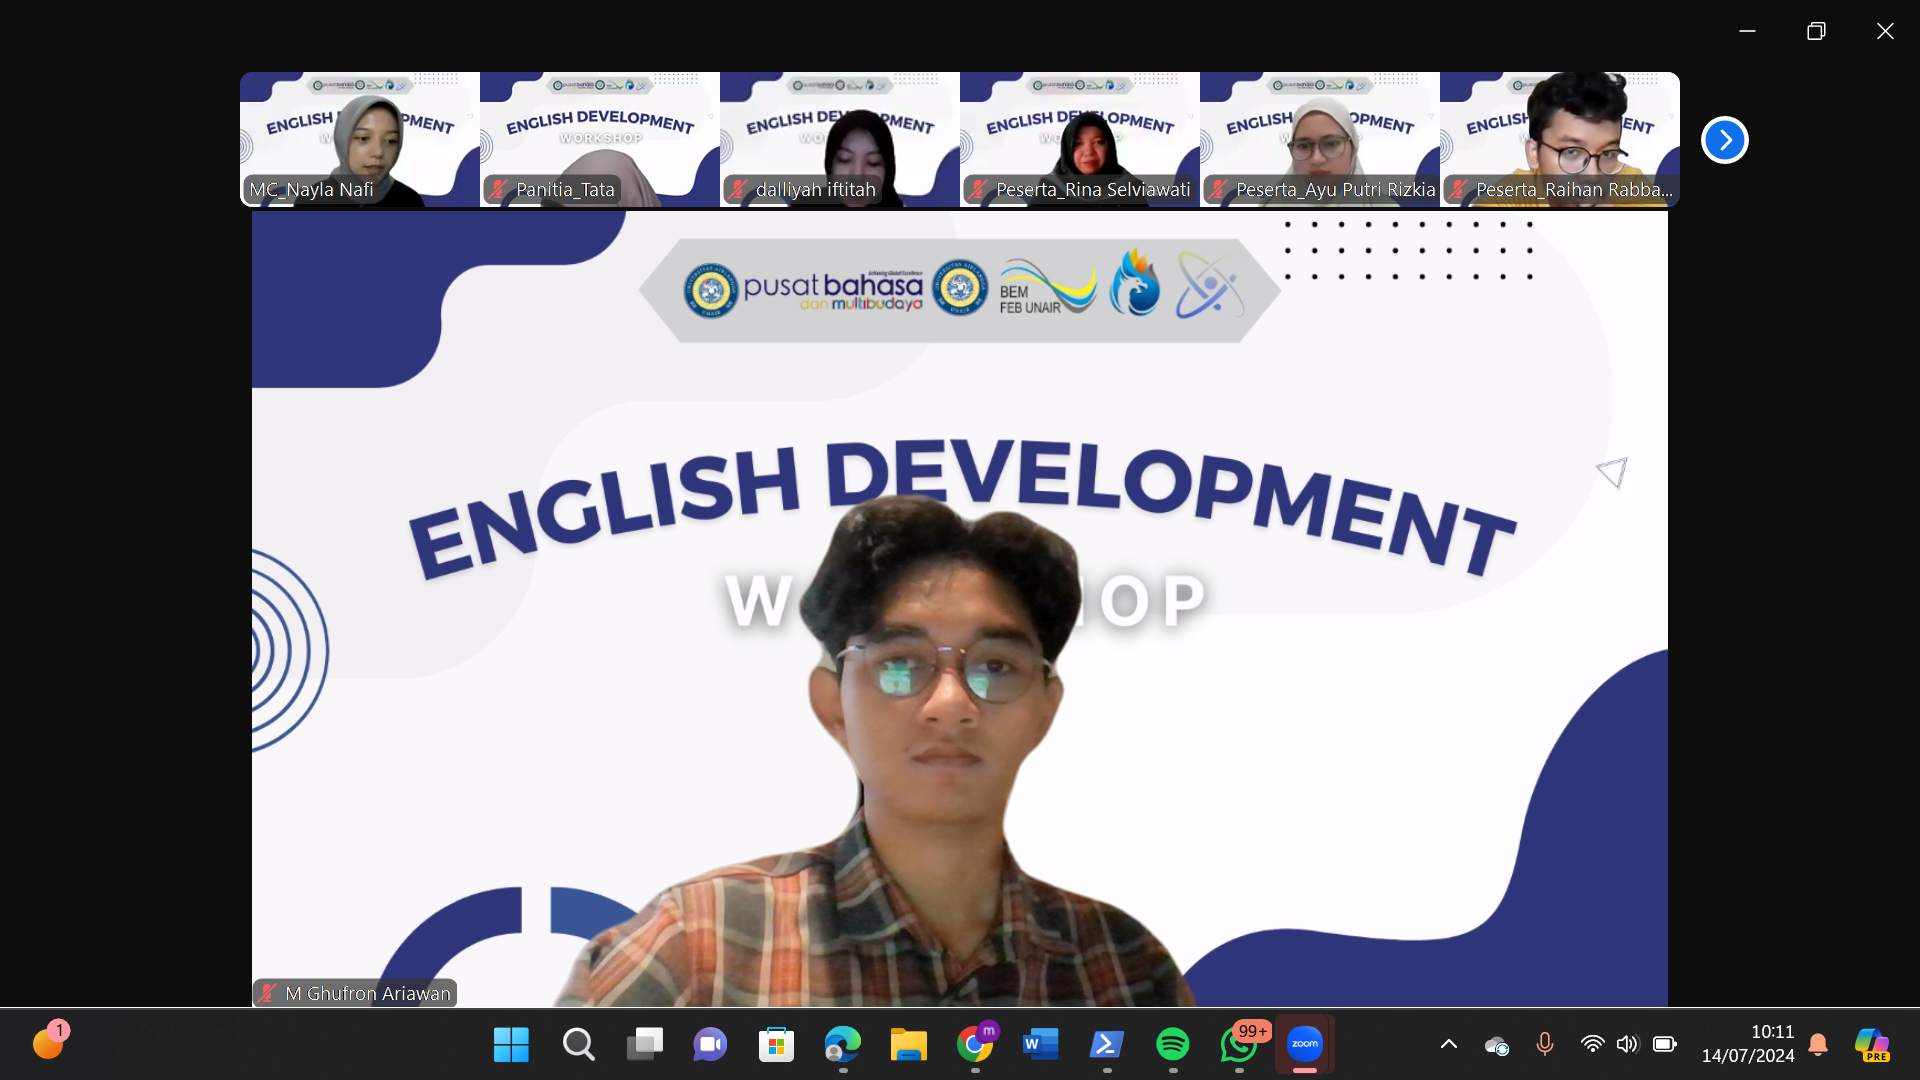This screenshot has width=1920, height=1080.
Task: Open the notification bell
Action: [1818, 1045]
